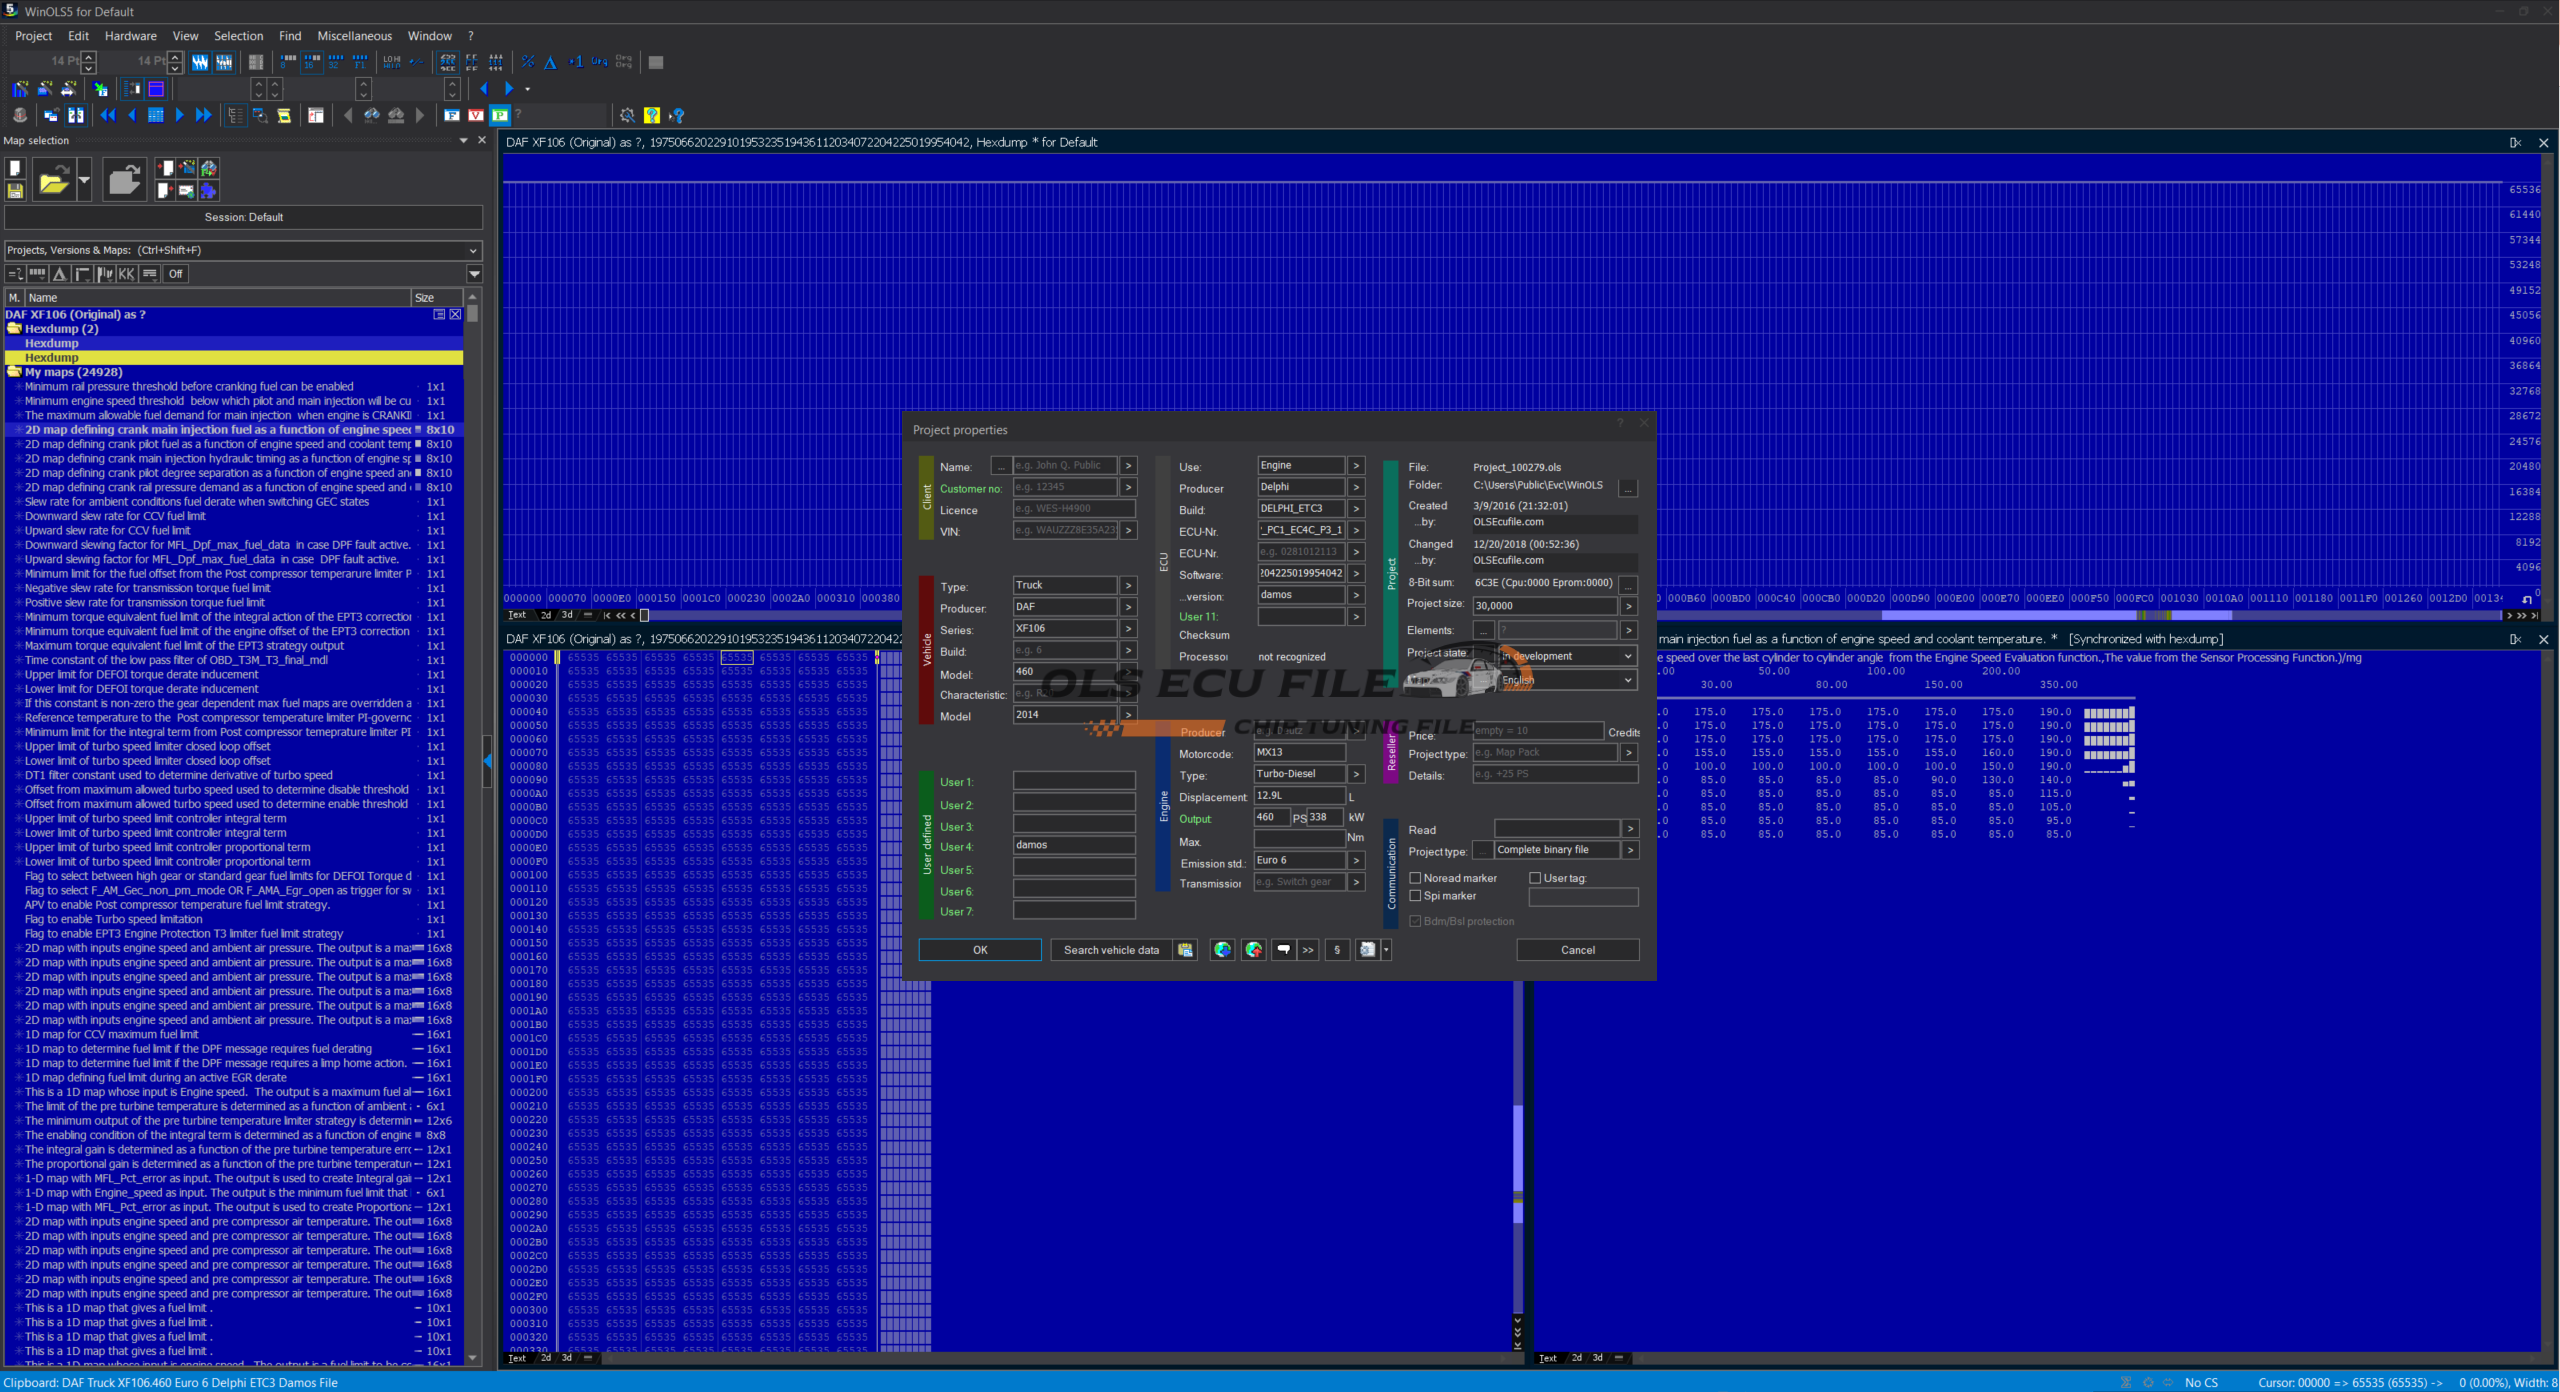Click the red V versions icon
Screen dimensions: 2560x1392
click(476, 115)
